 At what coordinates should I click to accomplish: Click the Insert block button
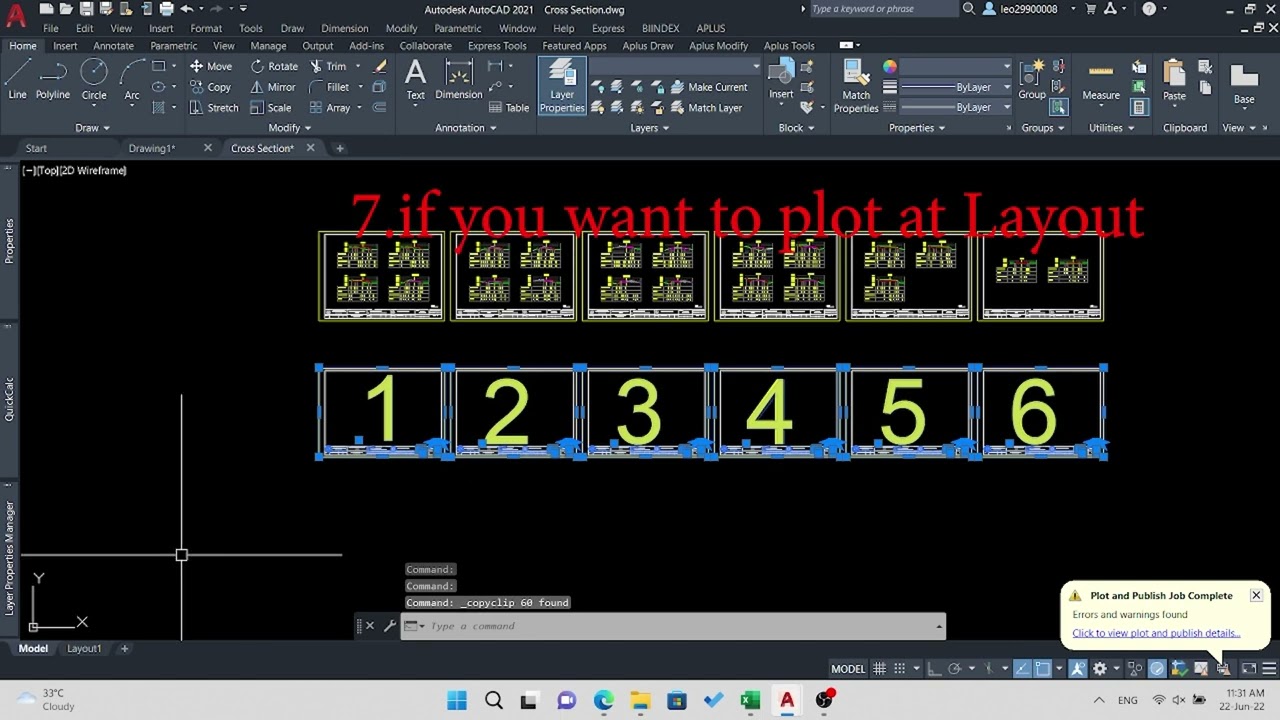coord(781,80)
